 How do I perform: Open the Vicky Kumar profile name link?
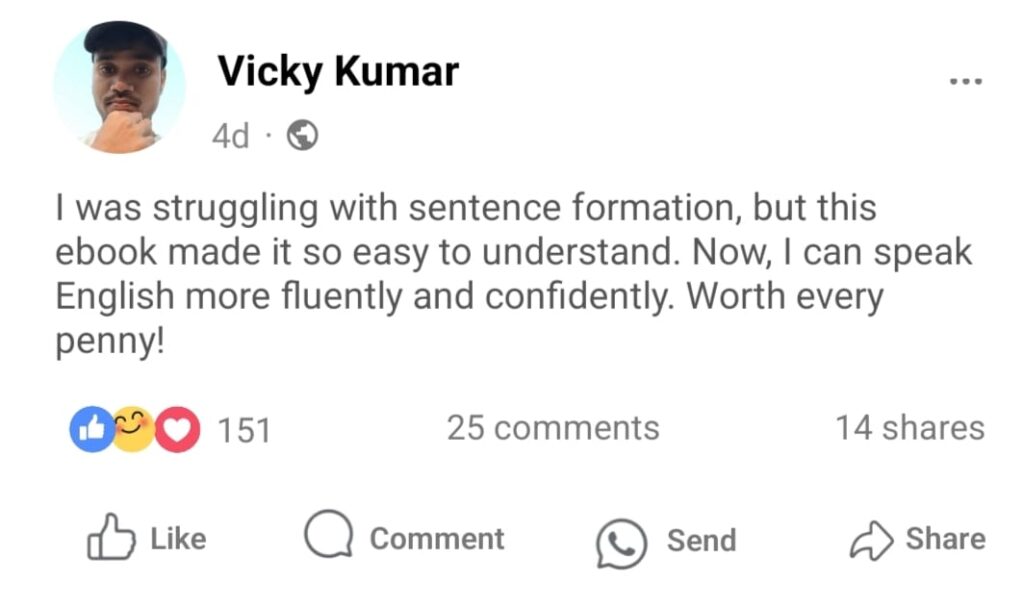tap(338, 72)
